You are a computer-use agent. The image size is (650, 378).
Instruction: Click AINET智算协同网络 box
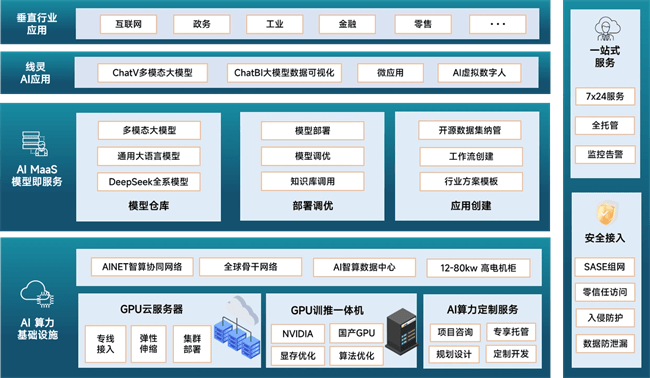pyautogui.click(x=142, y=267)
